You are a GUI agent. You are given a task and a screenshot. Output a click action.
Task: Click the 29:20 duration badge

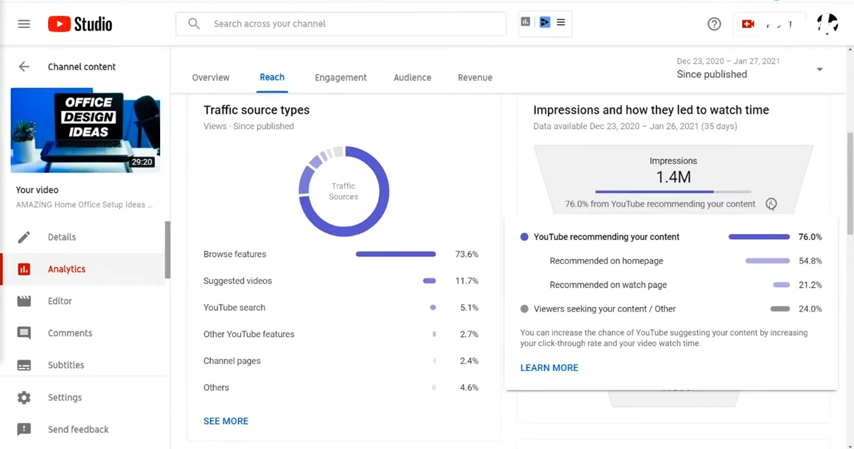(142, 162)
